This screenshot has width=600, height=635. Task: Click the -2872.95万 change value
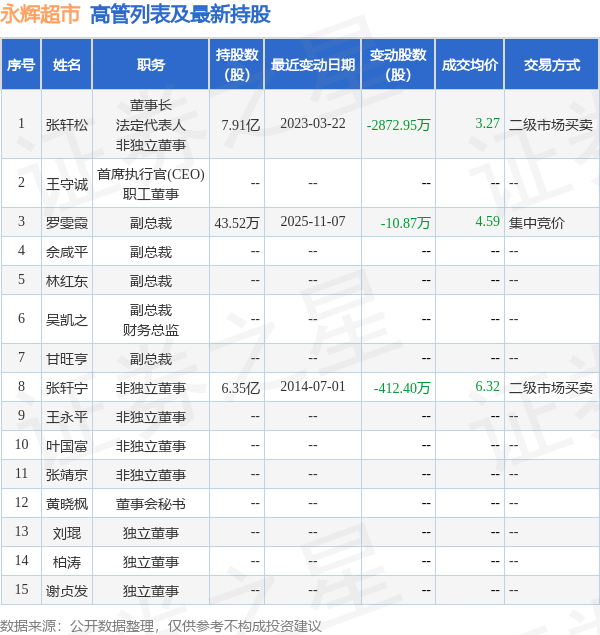[x=398, y=125]
